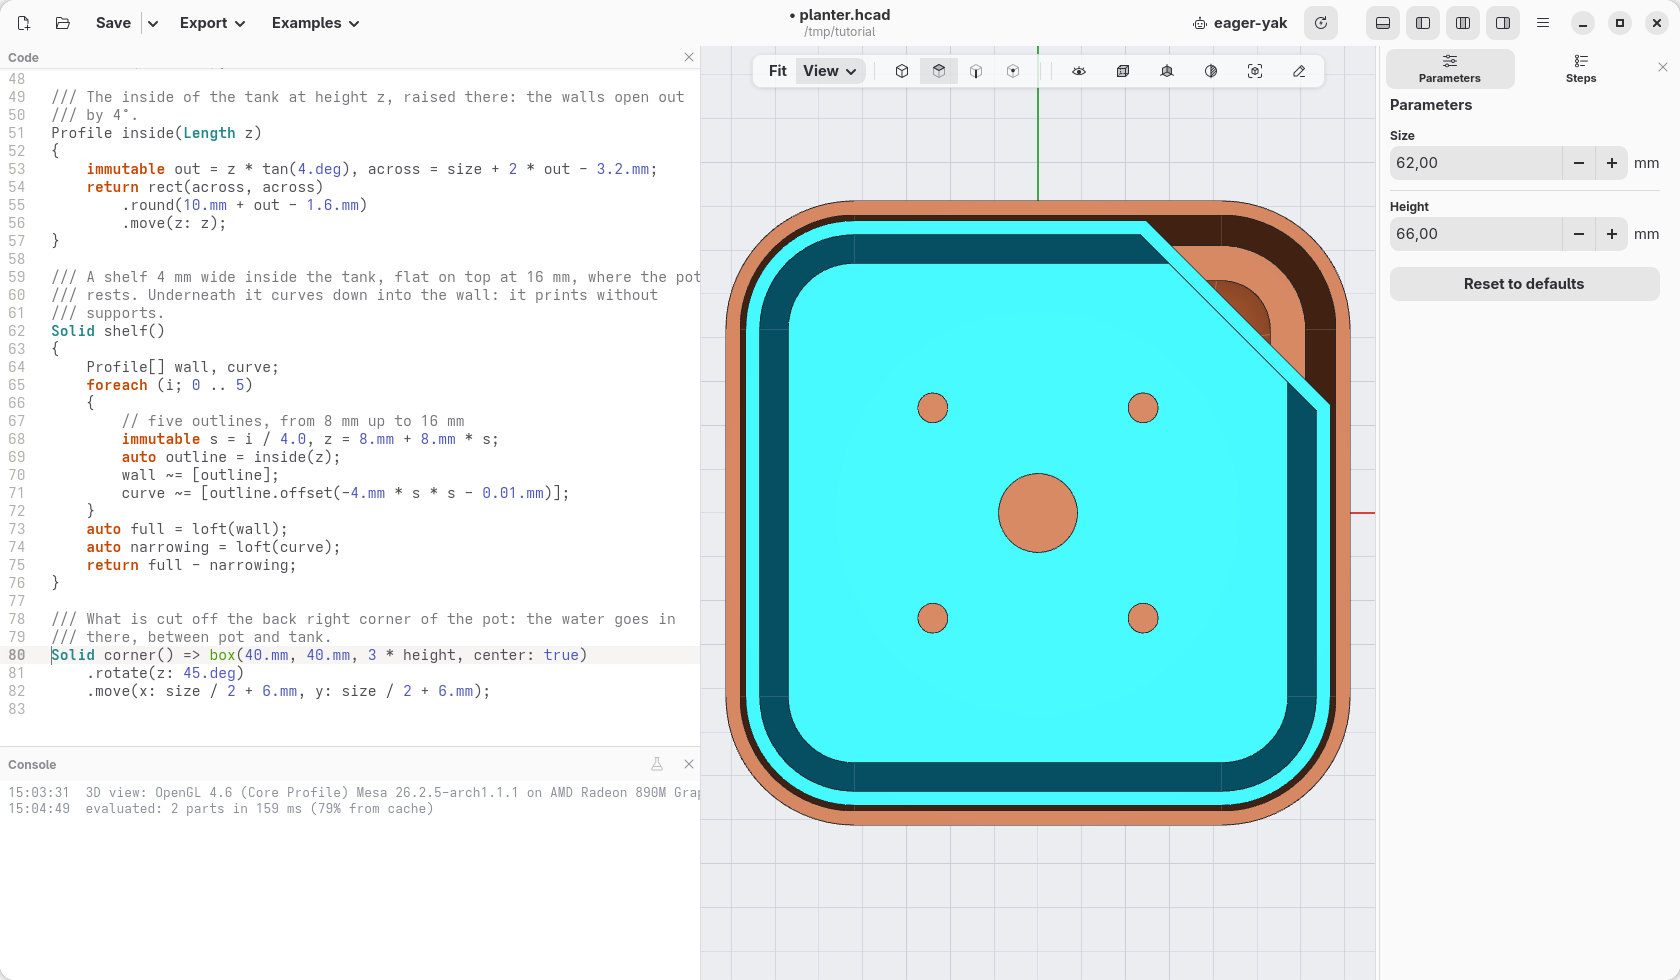
Task: Create a new file via the page icon
Action: tap(24, 23)
